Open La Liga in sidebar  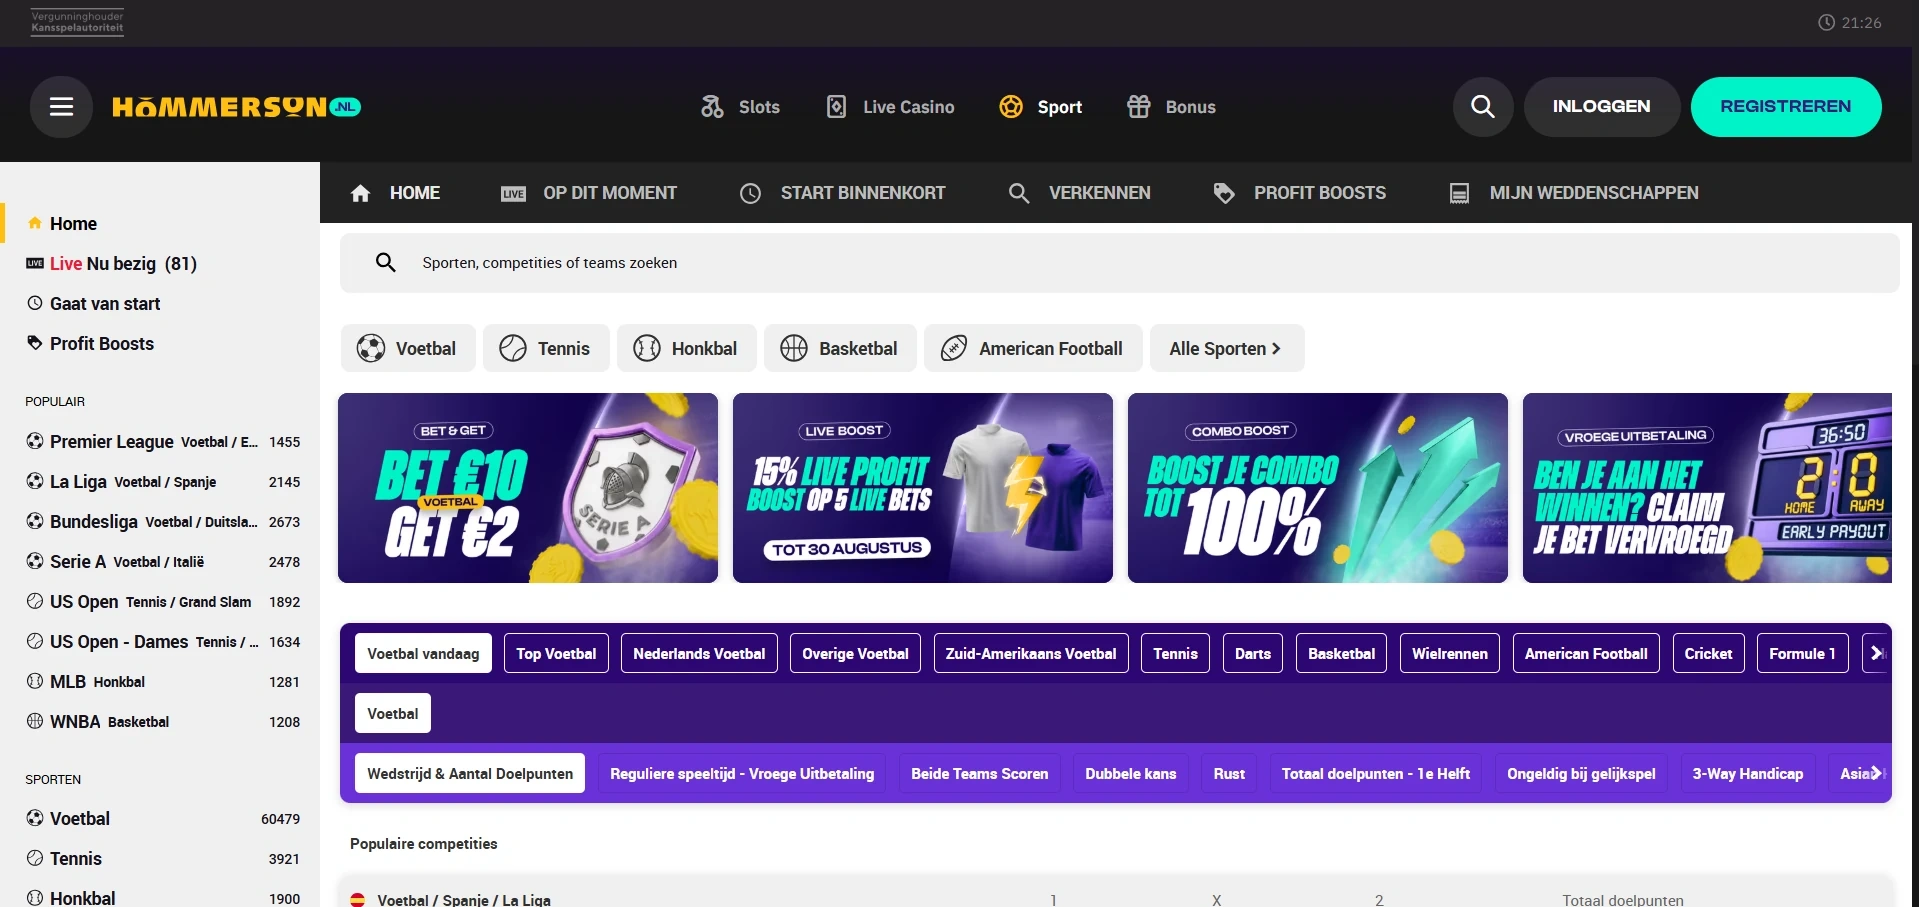coord(160,481)
